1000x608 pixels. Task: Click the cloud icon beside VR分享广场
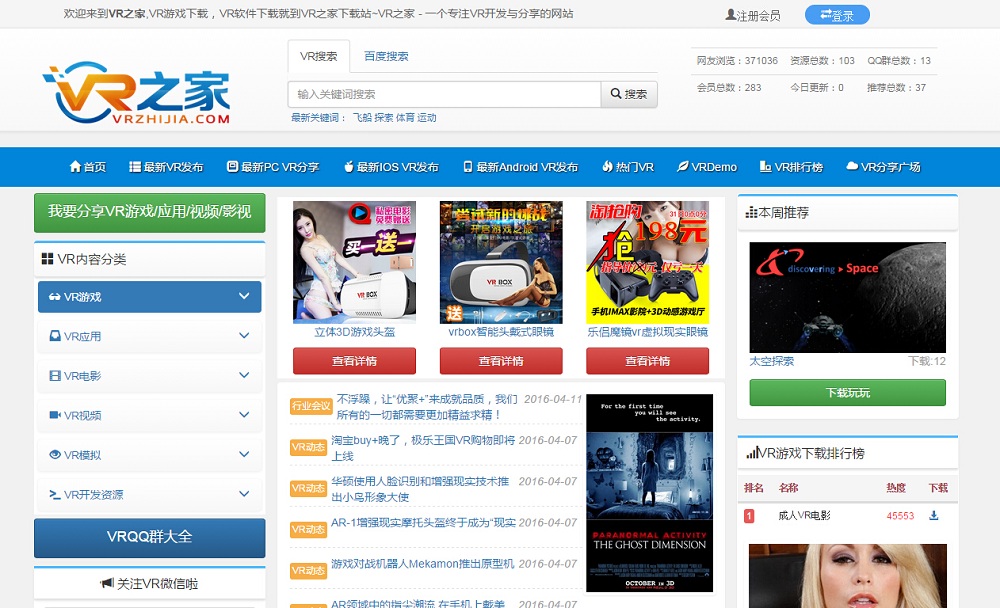click(851, 166)
